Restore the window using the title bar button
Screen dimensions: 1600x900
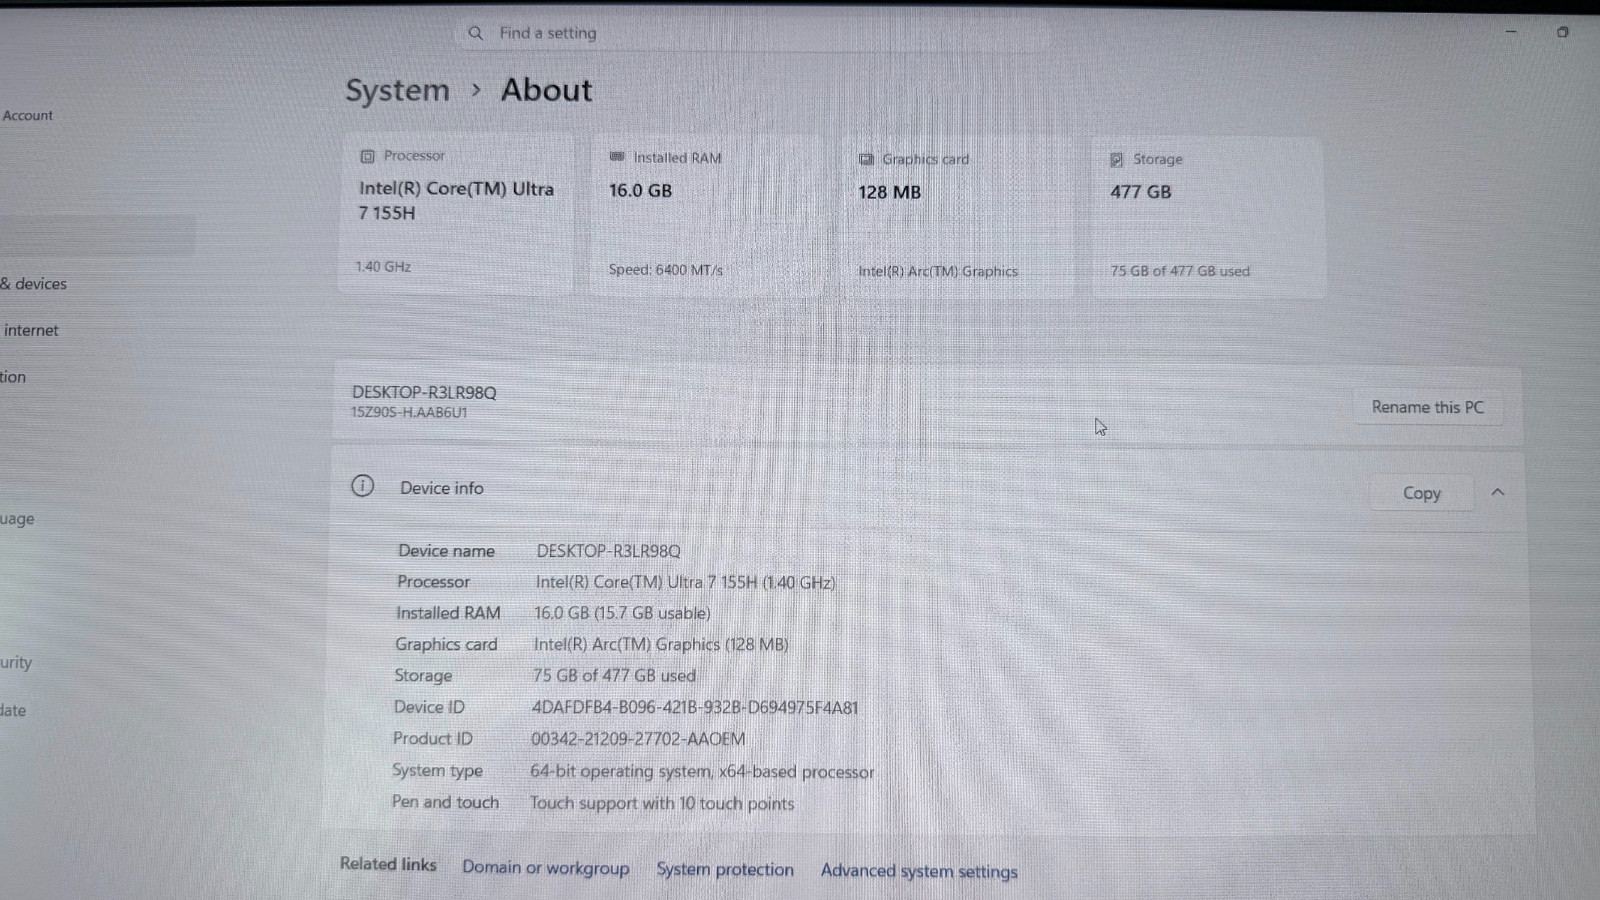[1562, 32]
